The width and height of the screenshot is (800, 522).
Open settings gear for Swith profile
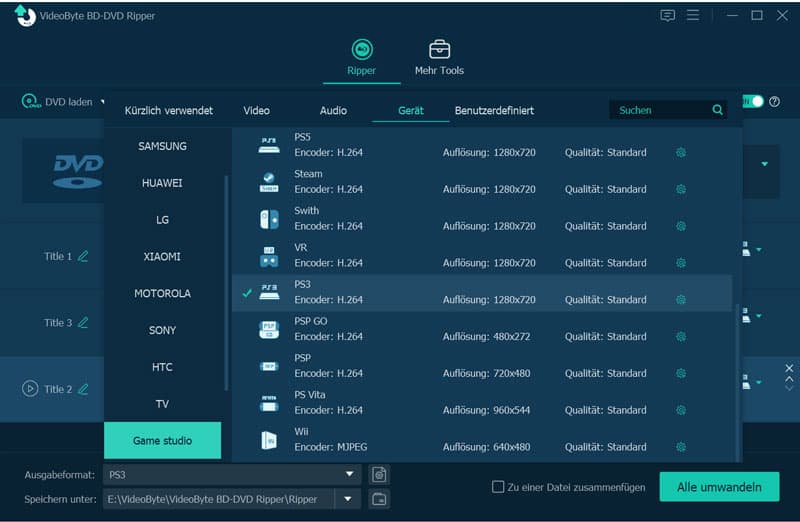point(681,226)
